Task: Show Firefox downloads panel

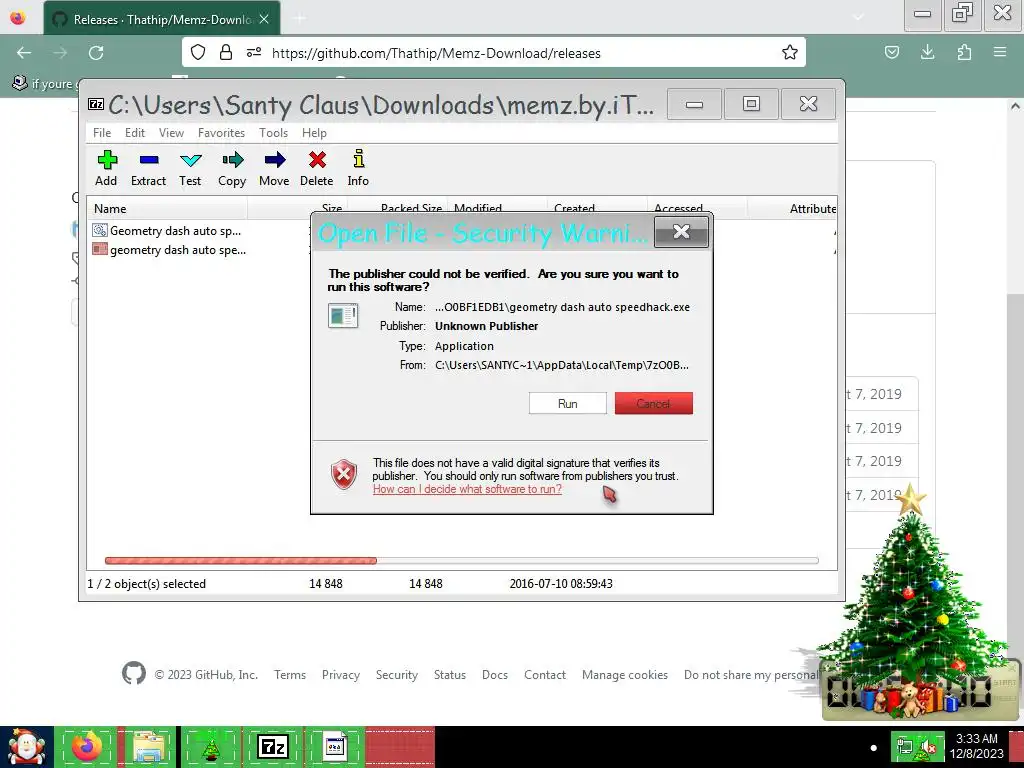Action: point(927,52)
